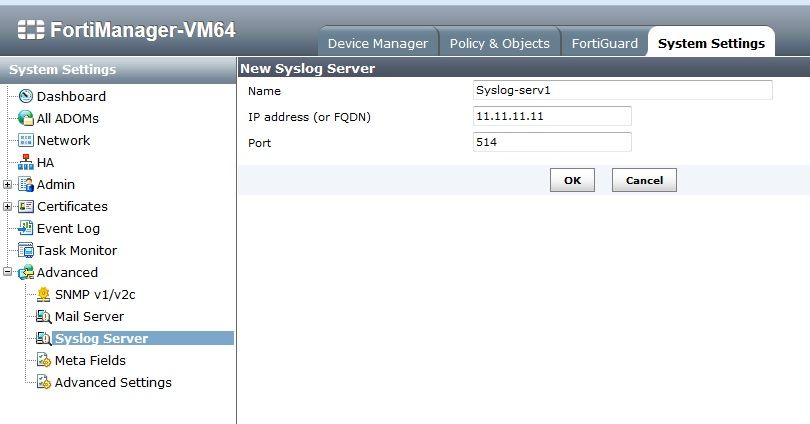Open the Policy & Objects tab
Screen dimensions: 810x424
coord(499,43)
